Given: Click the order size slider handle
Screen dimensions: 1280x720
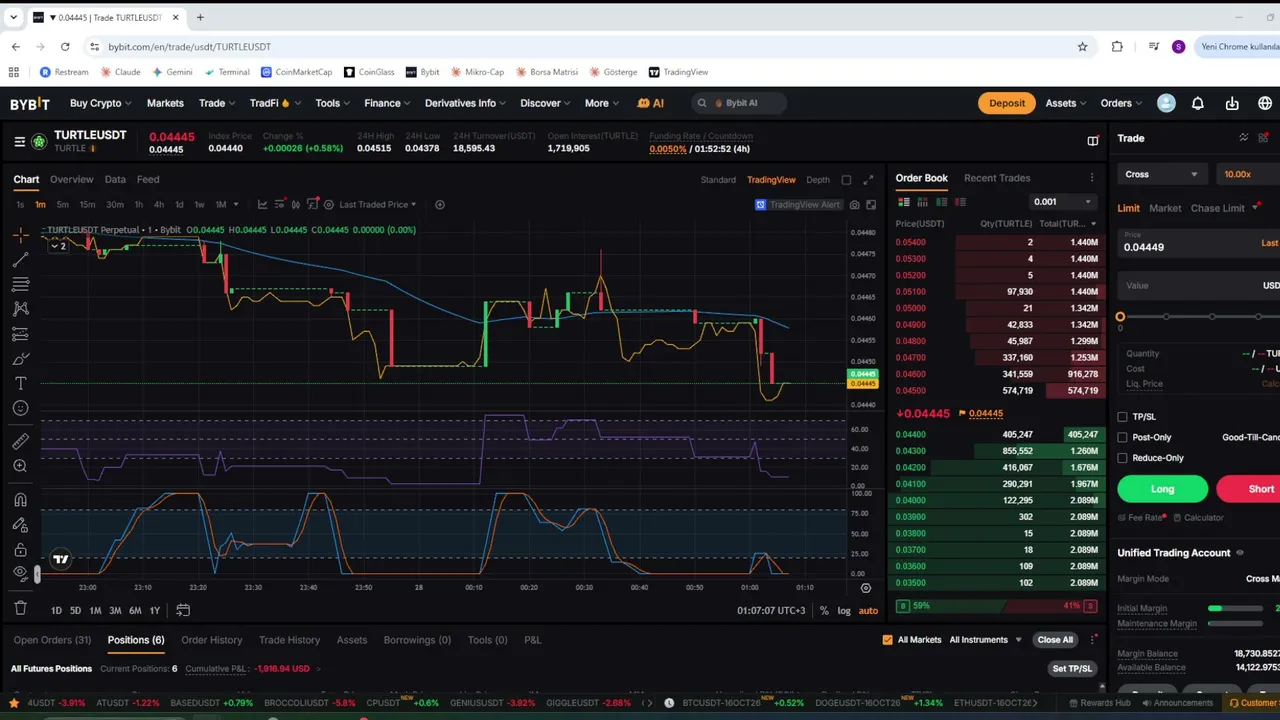Looking at the screenshot, I should point(1120,317).
